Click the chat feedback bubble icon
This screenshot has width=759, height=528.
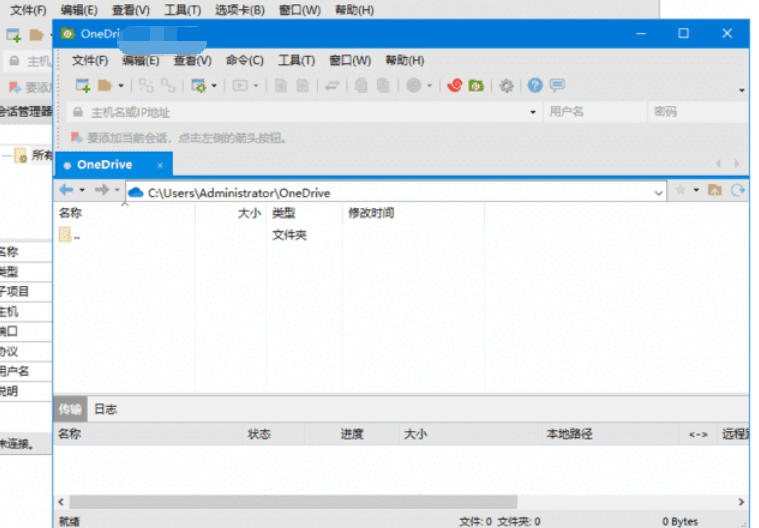[557, 86]
